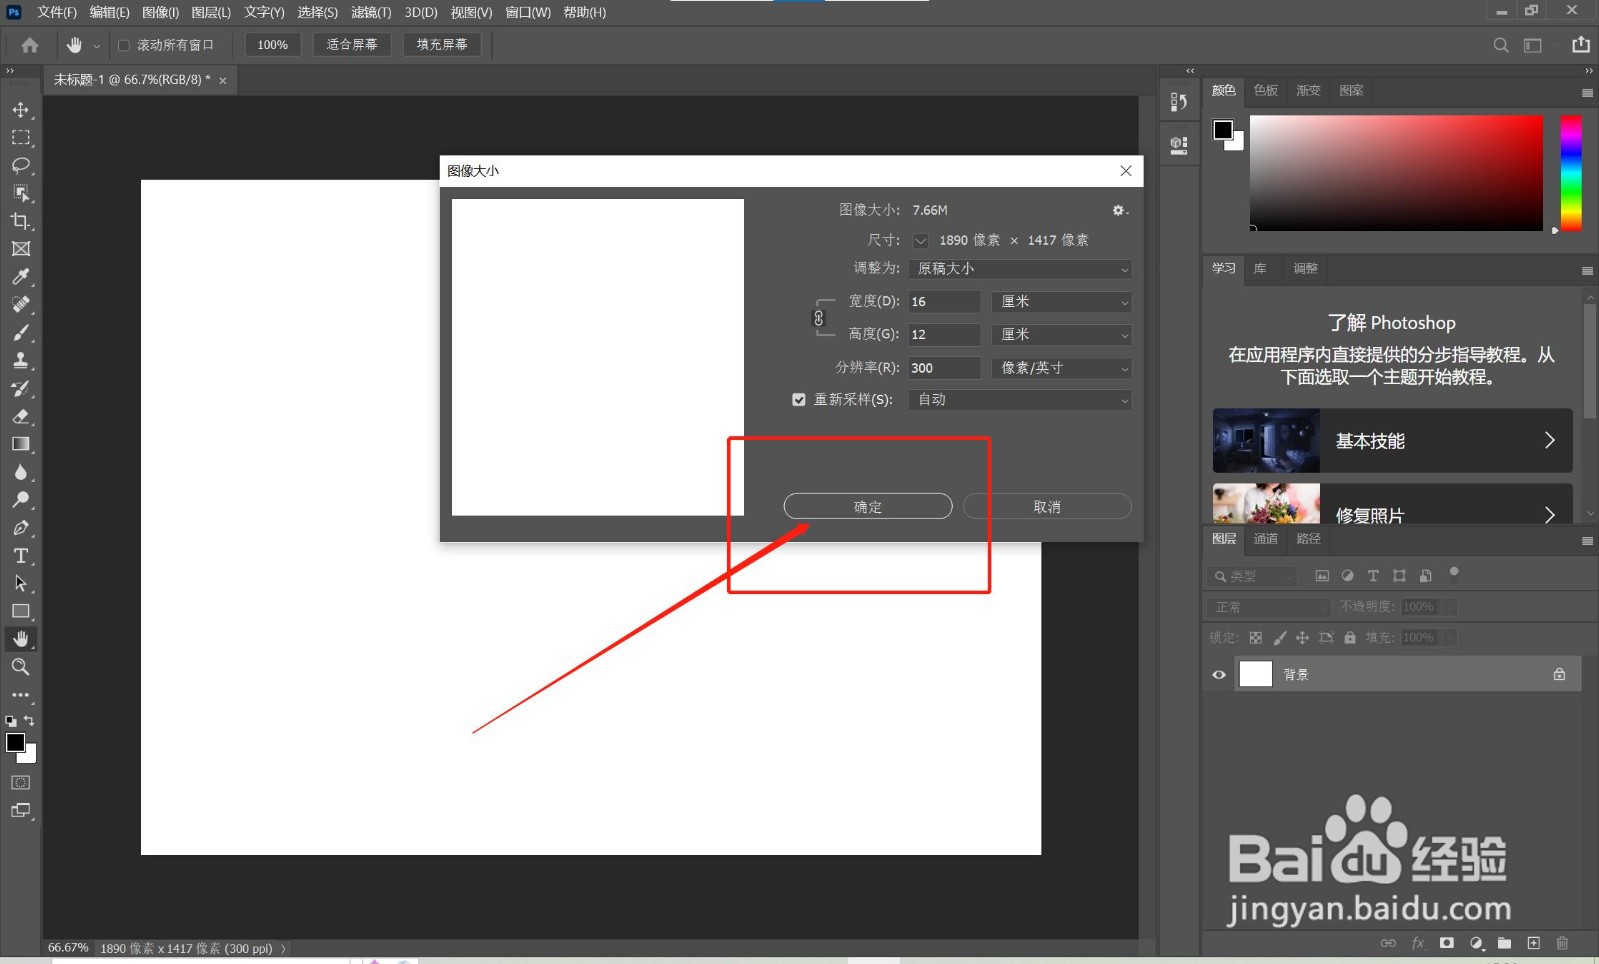
Task: Hide the 背景 layer with eye icon
Action: tap(1219, 675)
